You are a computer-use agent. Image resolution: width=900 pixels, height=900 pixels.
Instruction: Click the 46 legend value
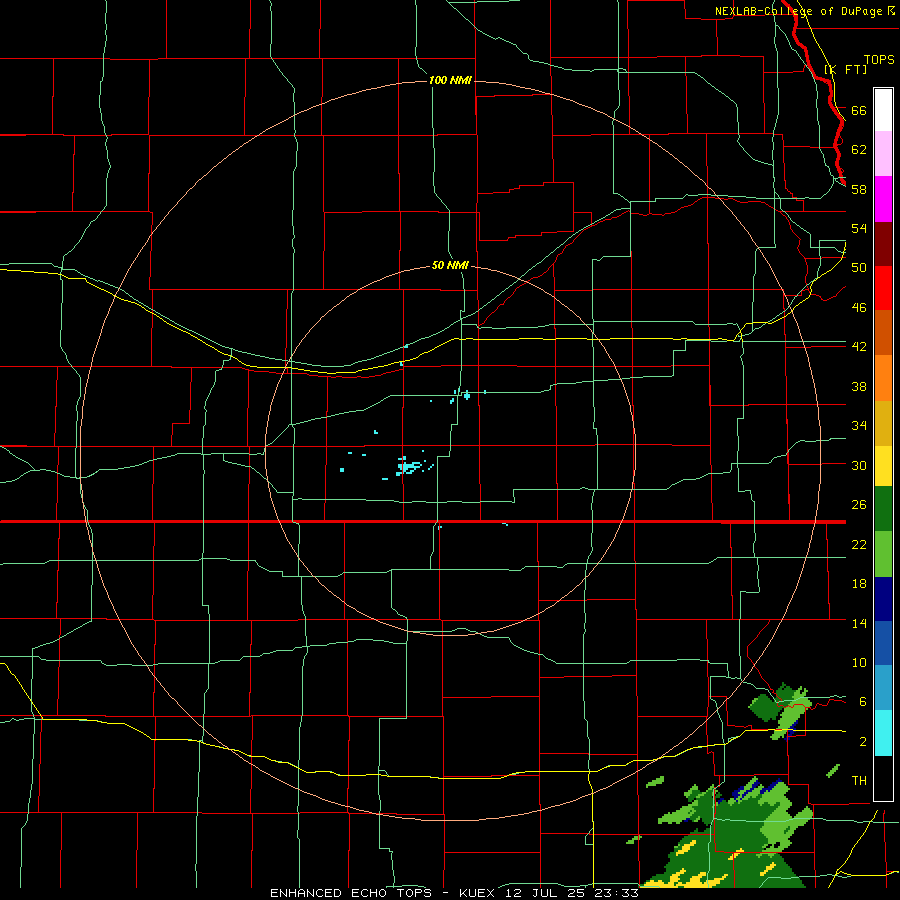click(x=859, y=307)
